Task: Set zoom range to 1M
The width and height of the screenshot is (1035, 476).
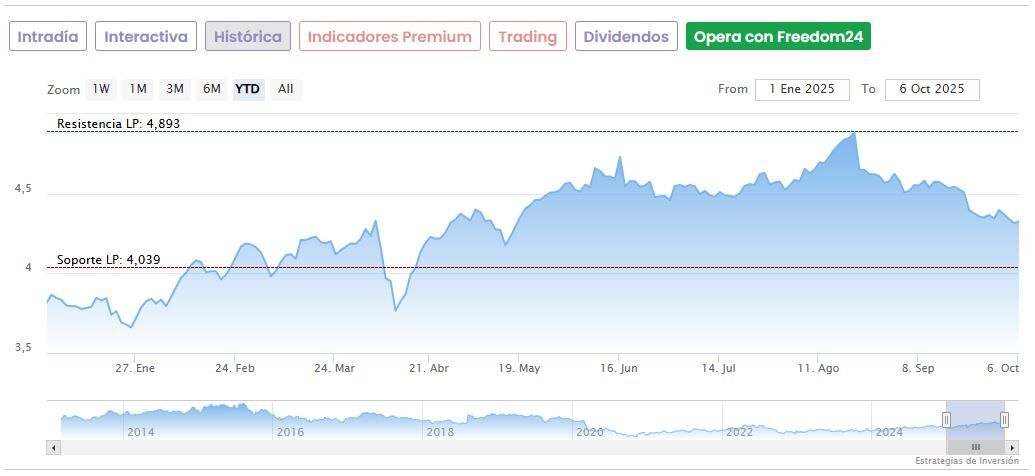Action: pos(138,89)
